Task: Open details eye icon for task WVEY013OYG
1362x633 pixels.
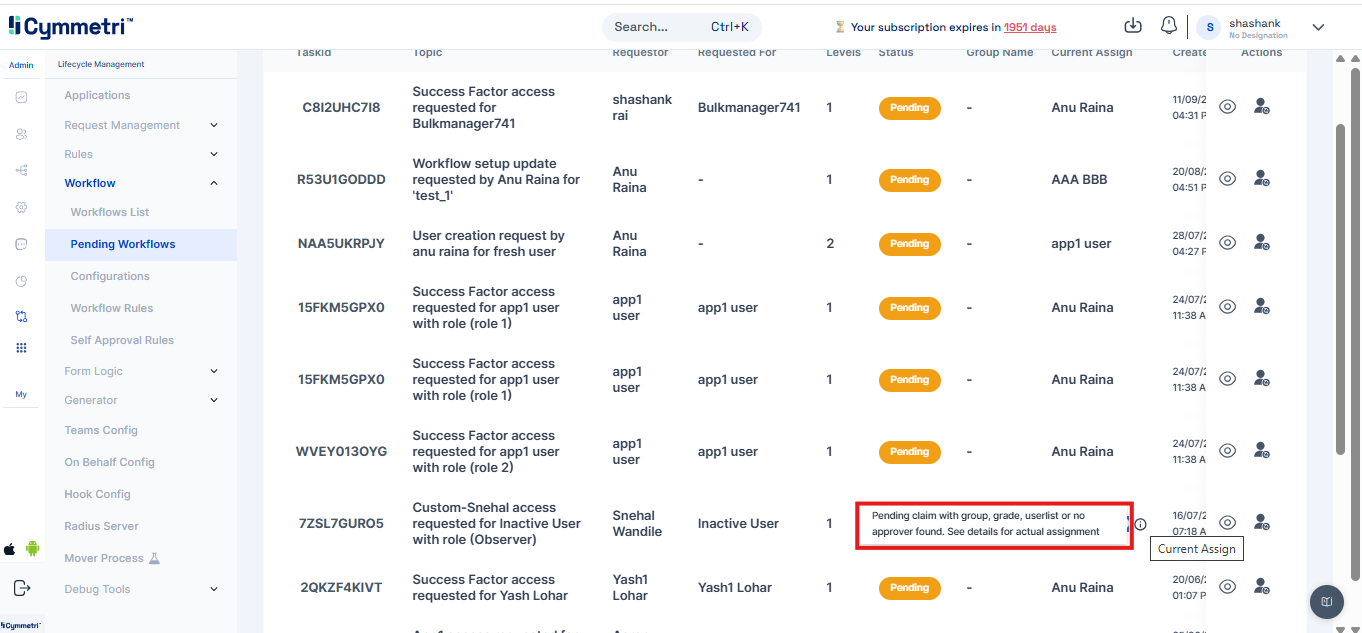Action: point(1228,450)
